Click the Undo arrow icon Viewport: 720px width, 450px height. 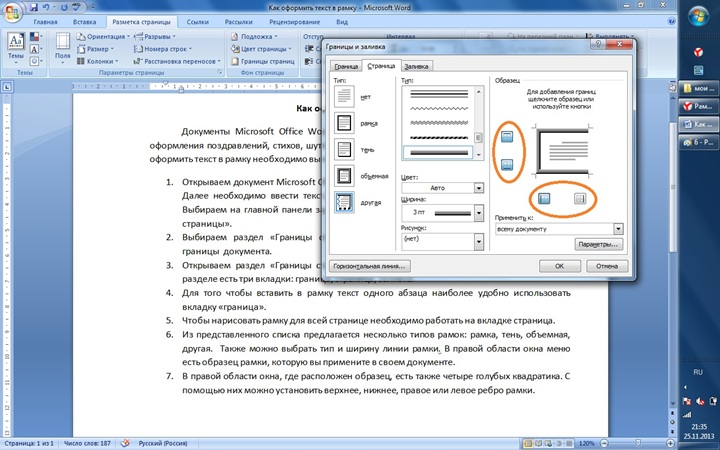46,7
